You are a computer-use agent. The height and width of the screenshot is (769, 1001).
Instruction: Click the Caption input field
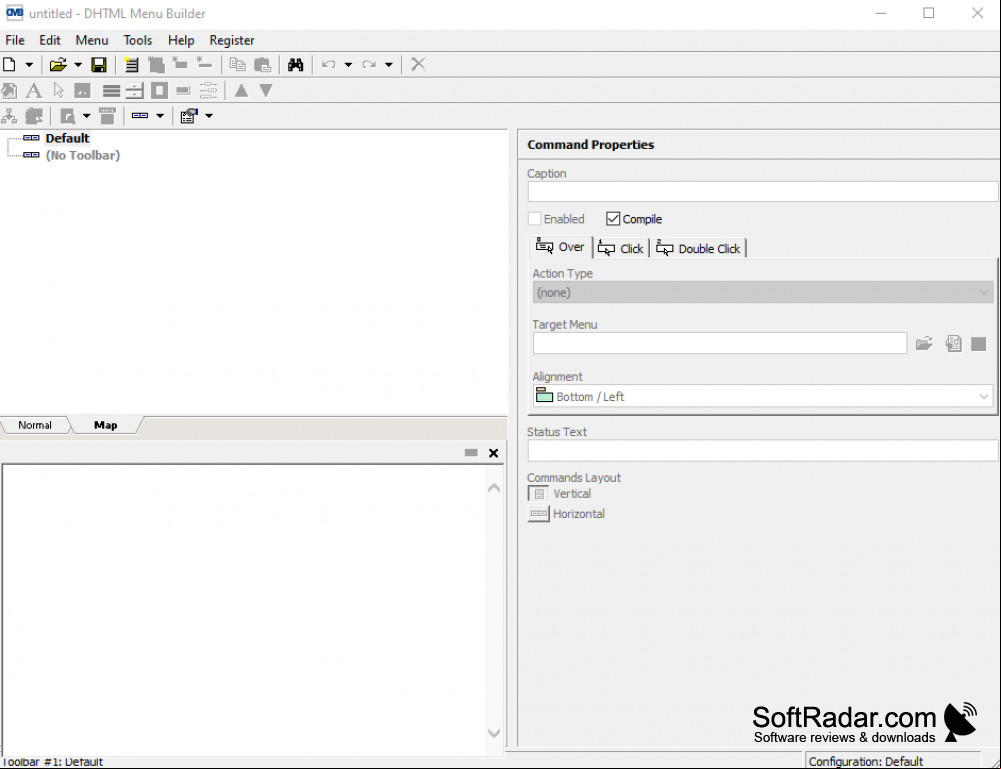[762, 191]
